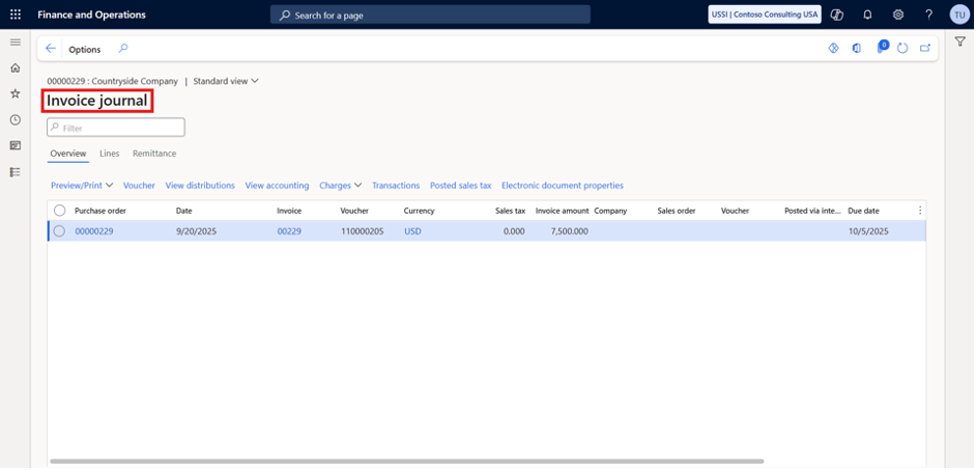
Task: Open the filter pane funnel icon
Action: 960,41
